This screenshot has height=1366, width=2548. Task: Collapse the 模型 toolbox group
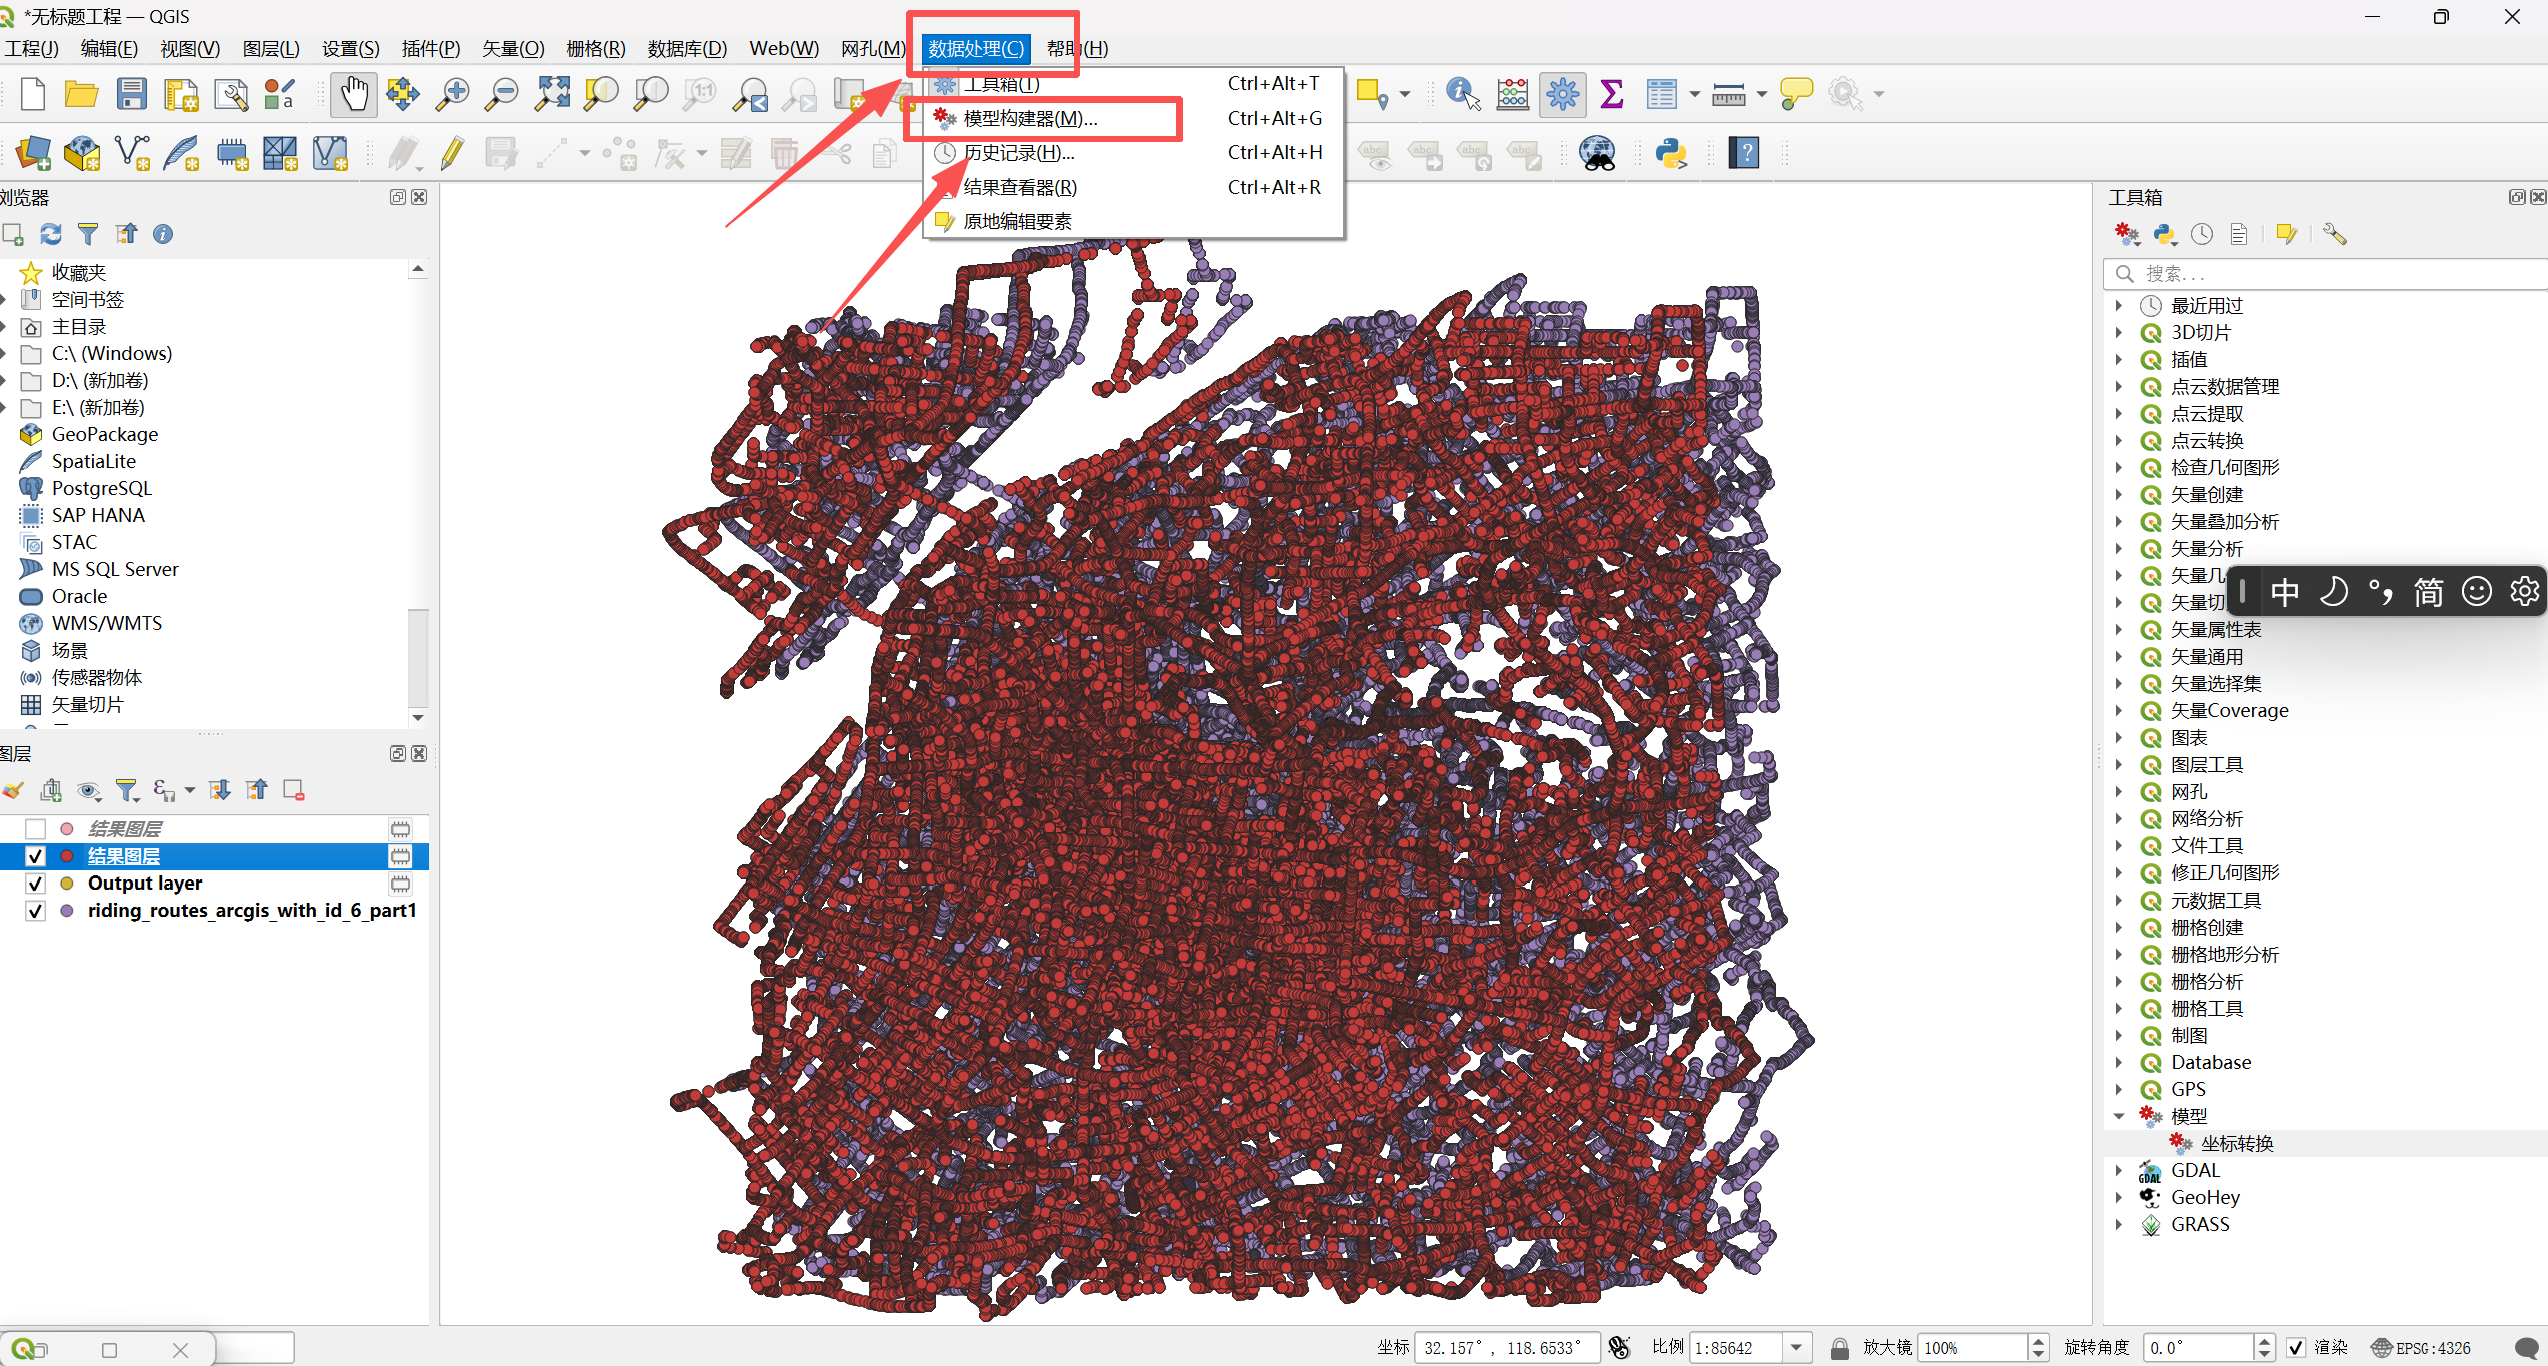pos(2118,1116)
